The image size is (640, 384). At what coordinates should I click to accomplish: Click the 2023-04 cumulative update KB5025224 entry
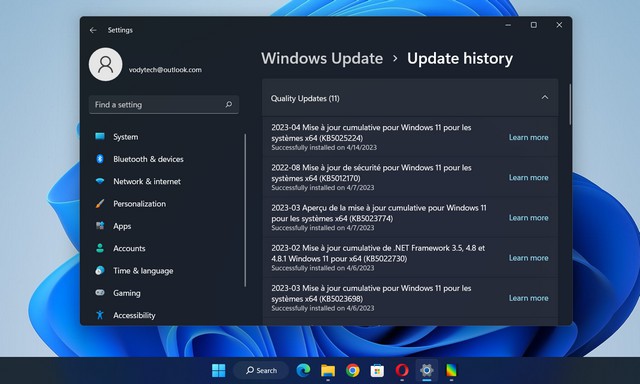pos(410,137)
